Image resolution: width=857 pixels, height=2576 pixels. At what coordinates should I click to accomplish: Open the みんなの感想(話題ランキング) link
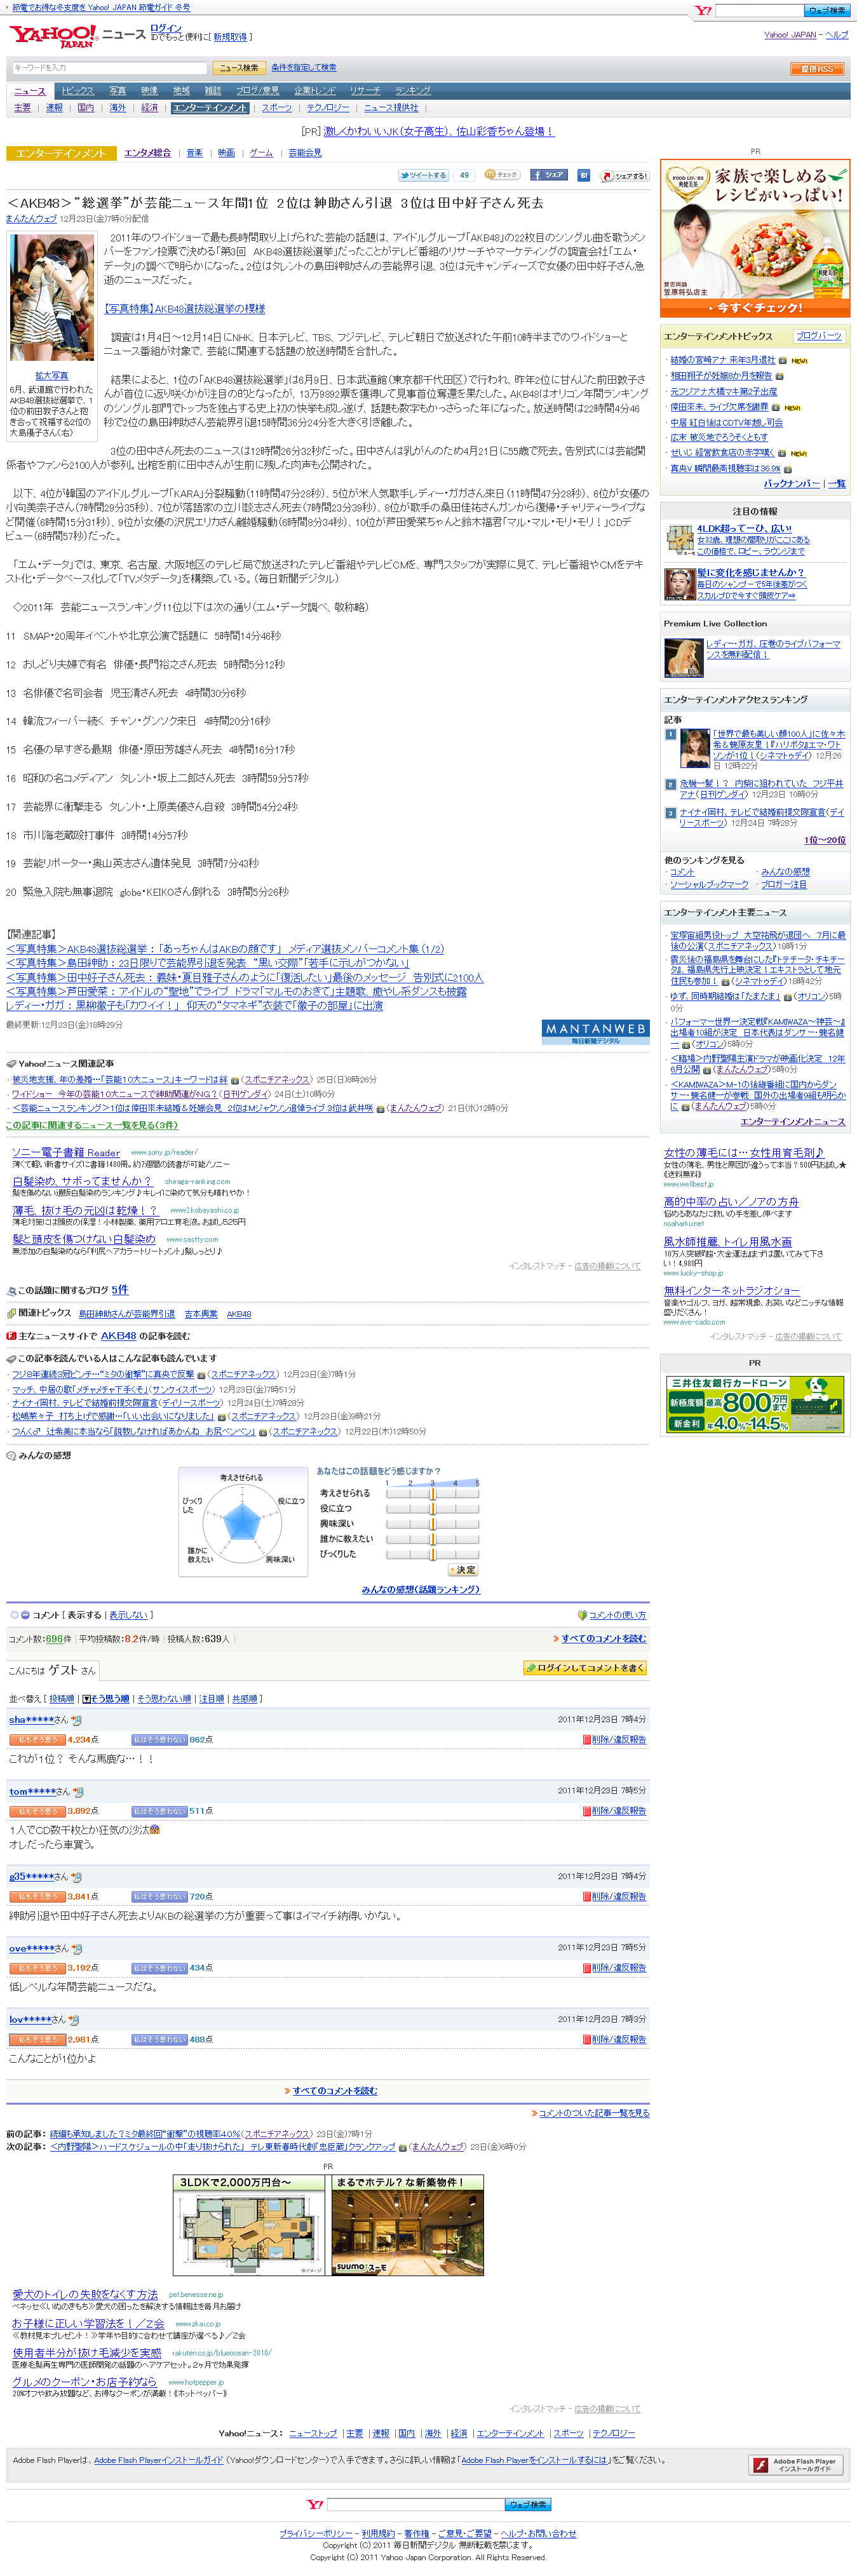420,1589
